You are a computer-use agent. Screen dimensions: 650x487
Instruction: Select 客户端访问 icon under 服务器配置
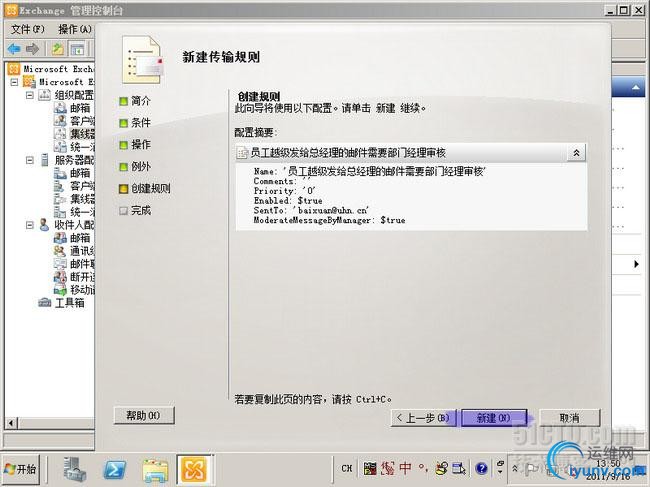[60, 186]
